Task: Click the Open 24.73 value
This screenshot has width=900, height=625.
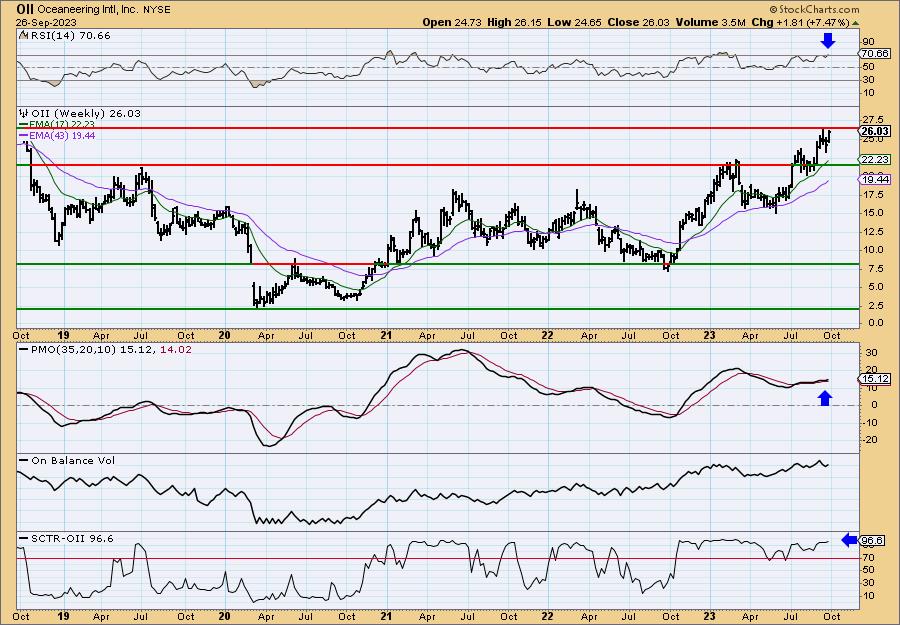Action: (x=452, y=22)
